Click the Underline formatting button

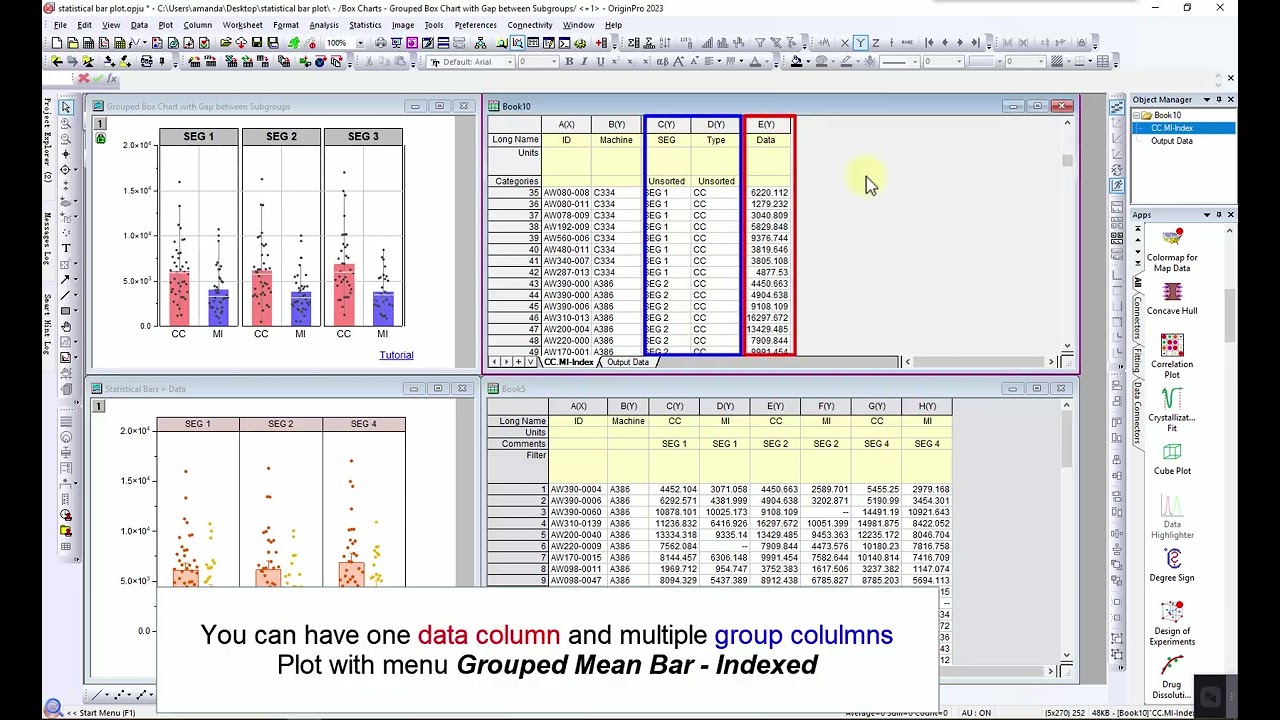(x=600, y=62)
